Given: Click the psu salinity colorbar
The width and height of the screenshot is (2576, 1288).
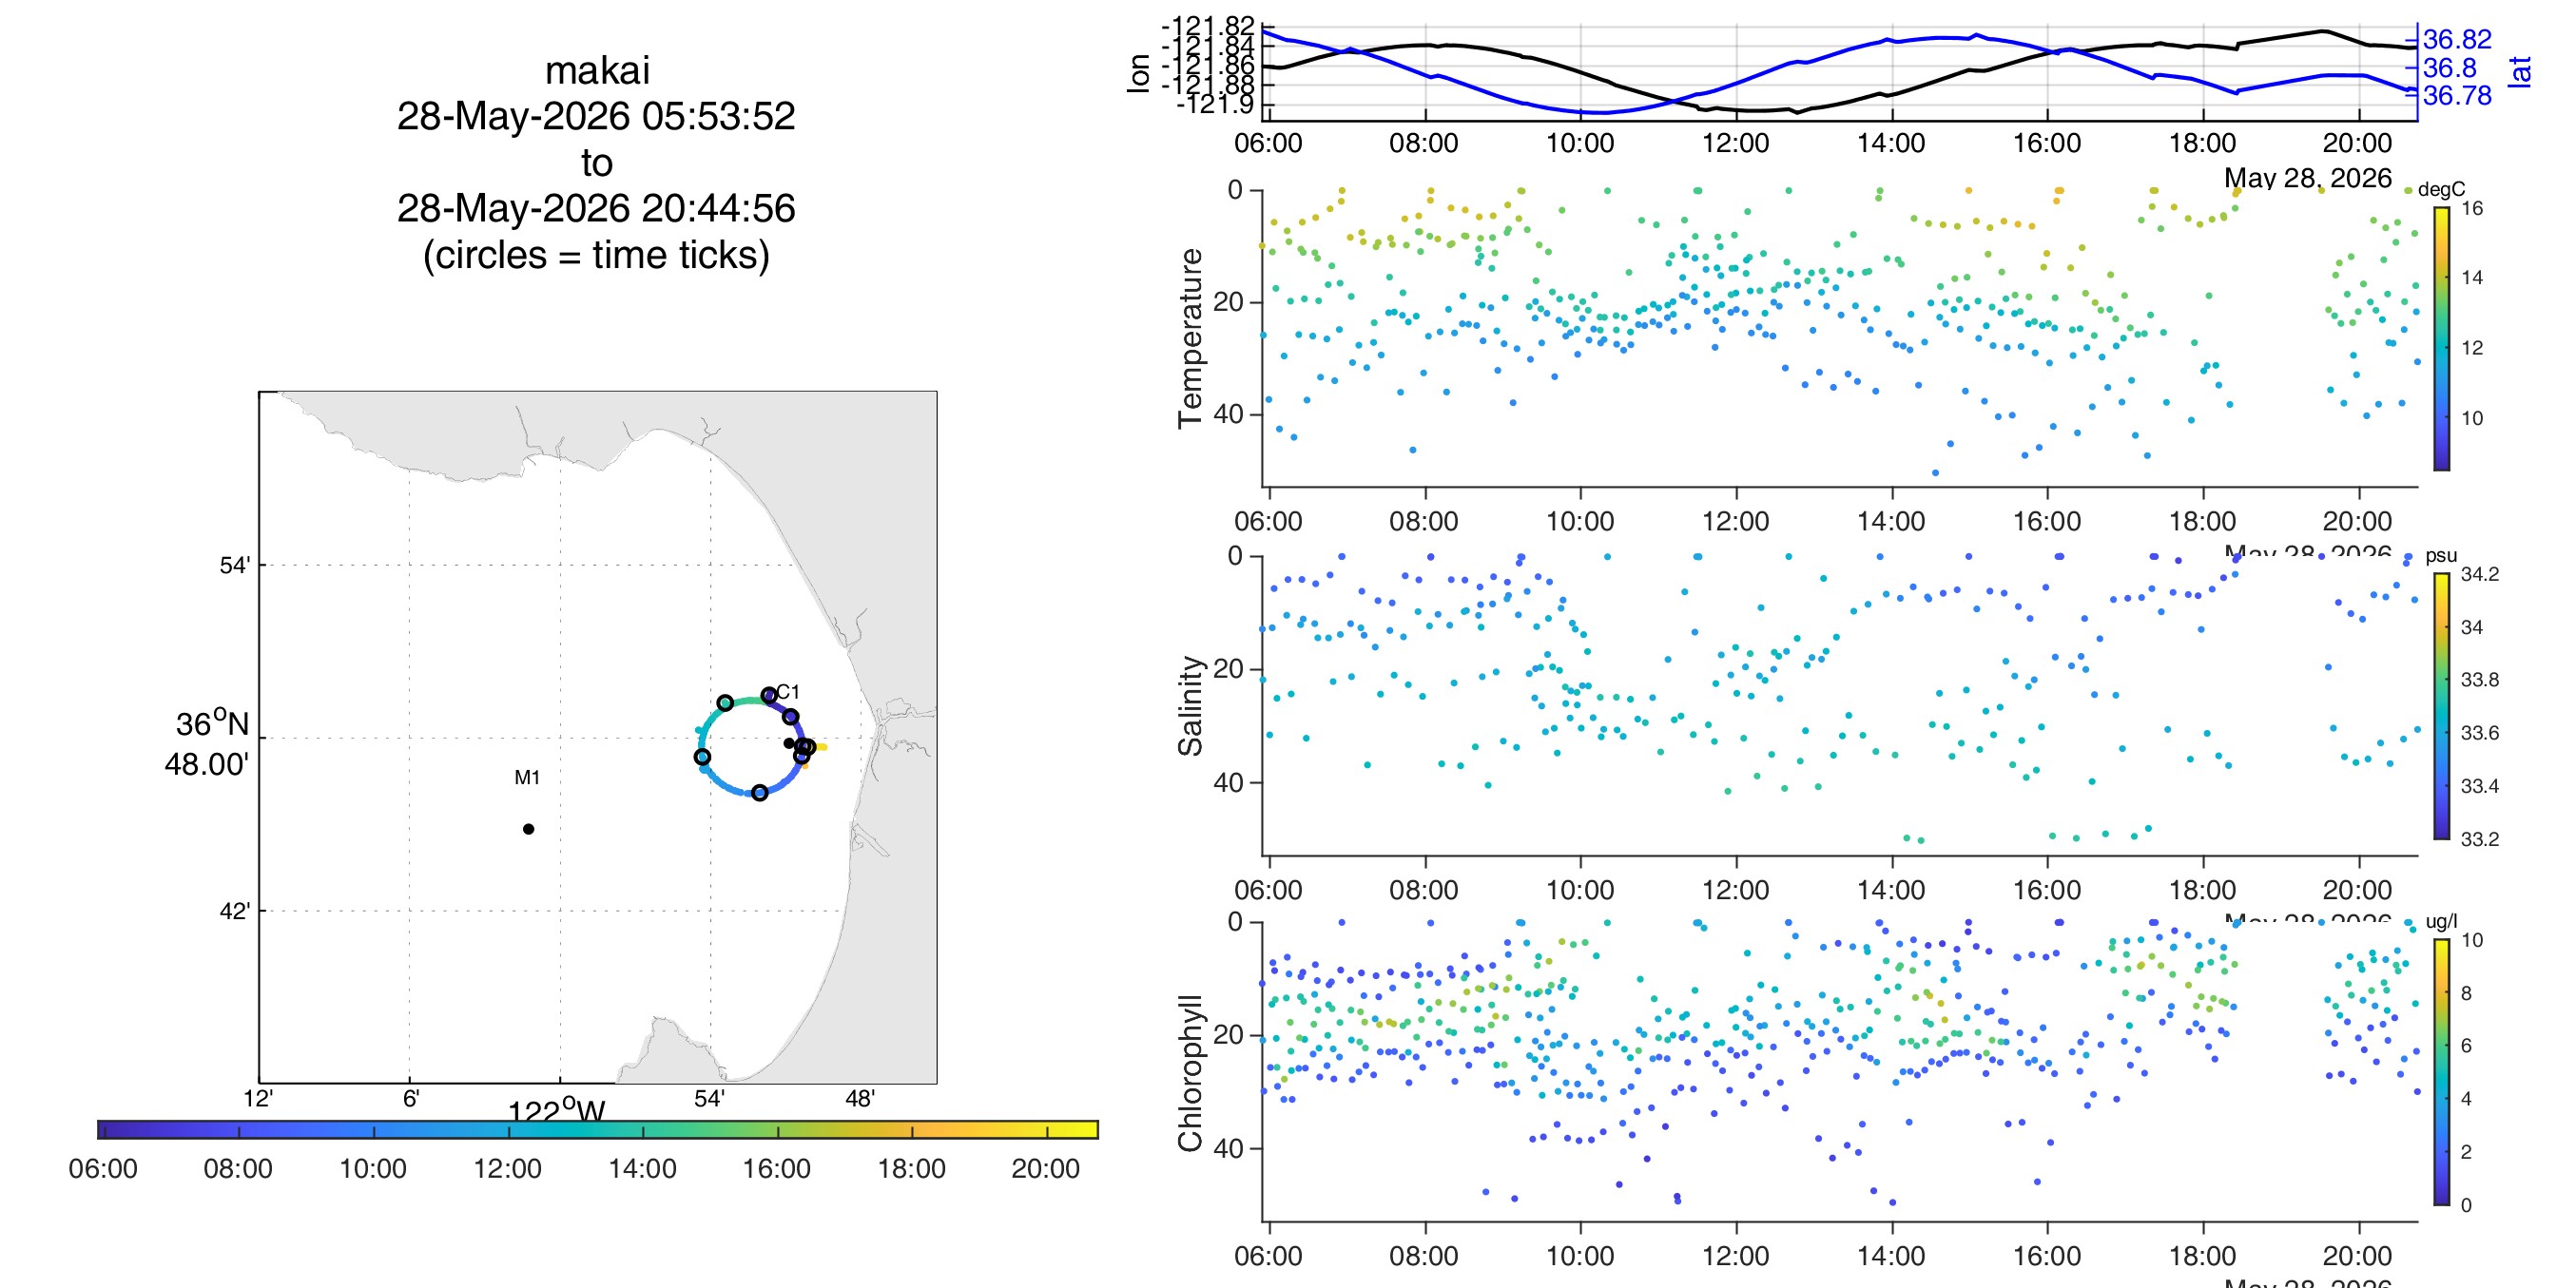Looking at the screenshot, I should tap(2441, 706).
